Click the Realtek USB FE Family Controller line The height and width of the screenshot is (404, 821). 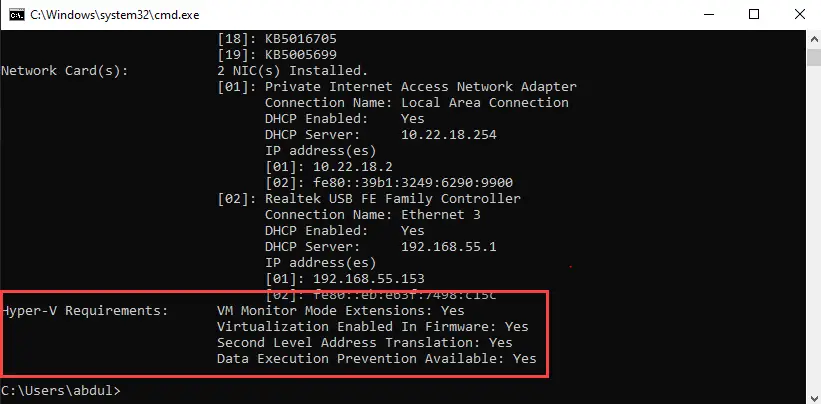pos(369,199)
